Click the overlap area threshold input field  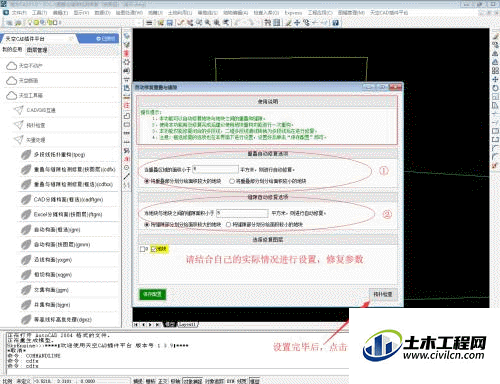pos(216,169)
